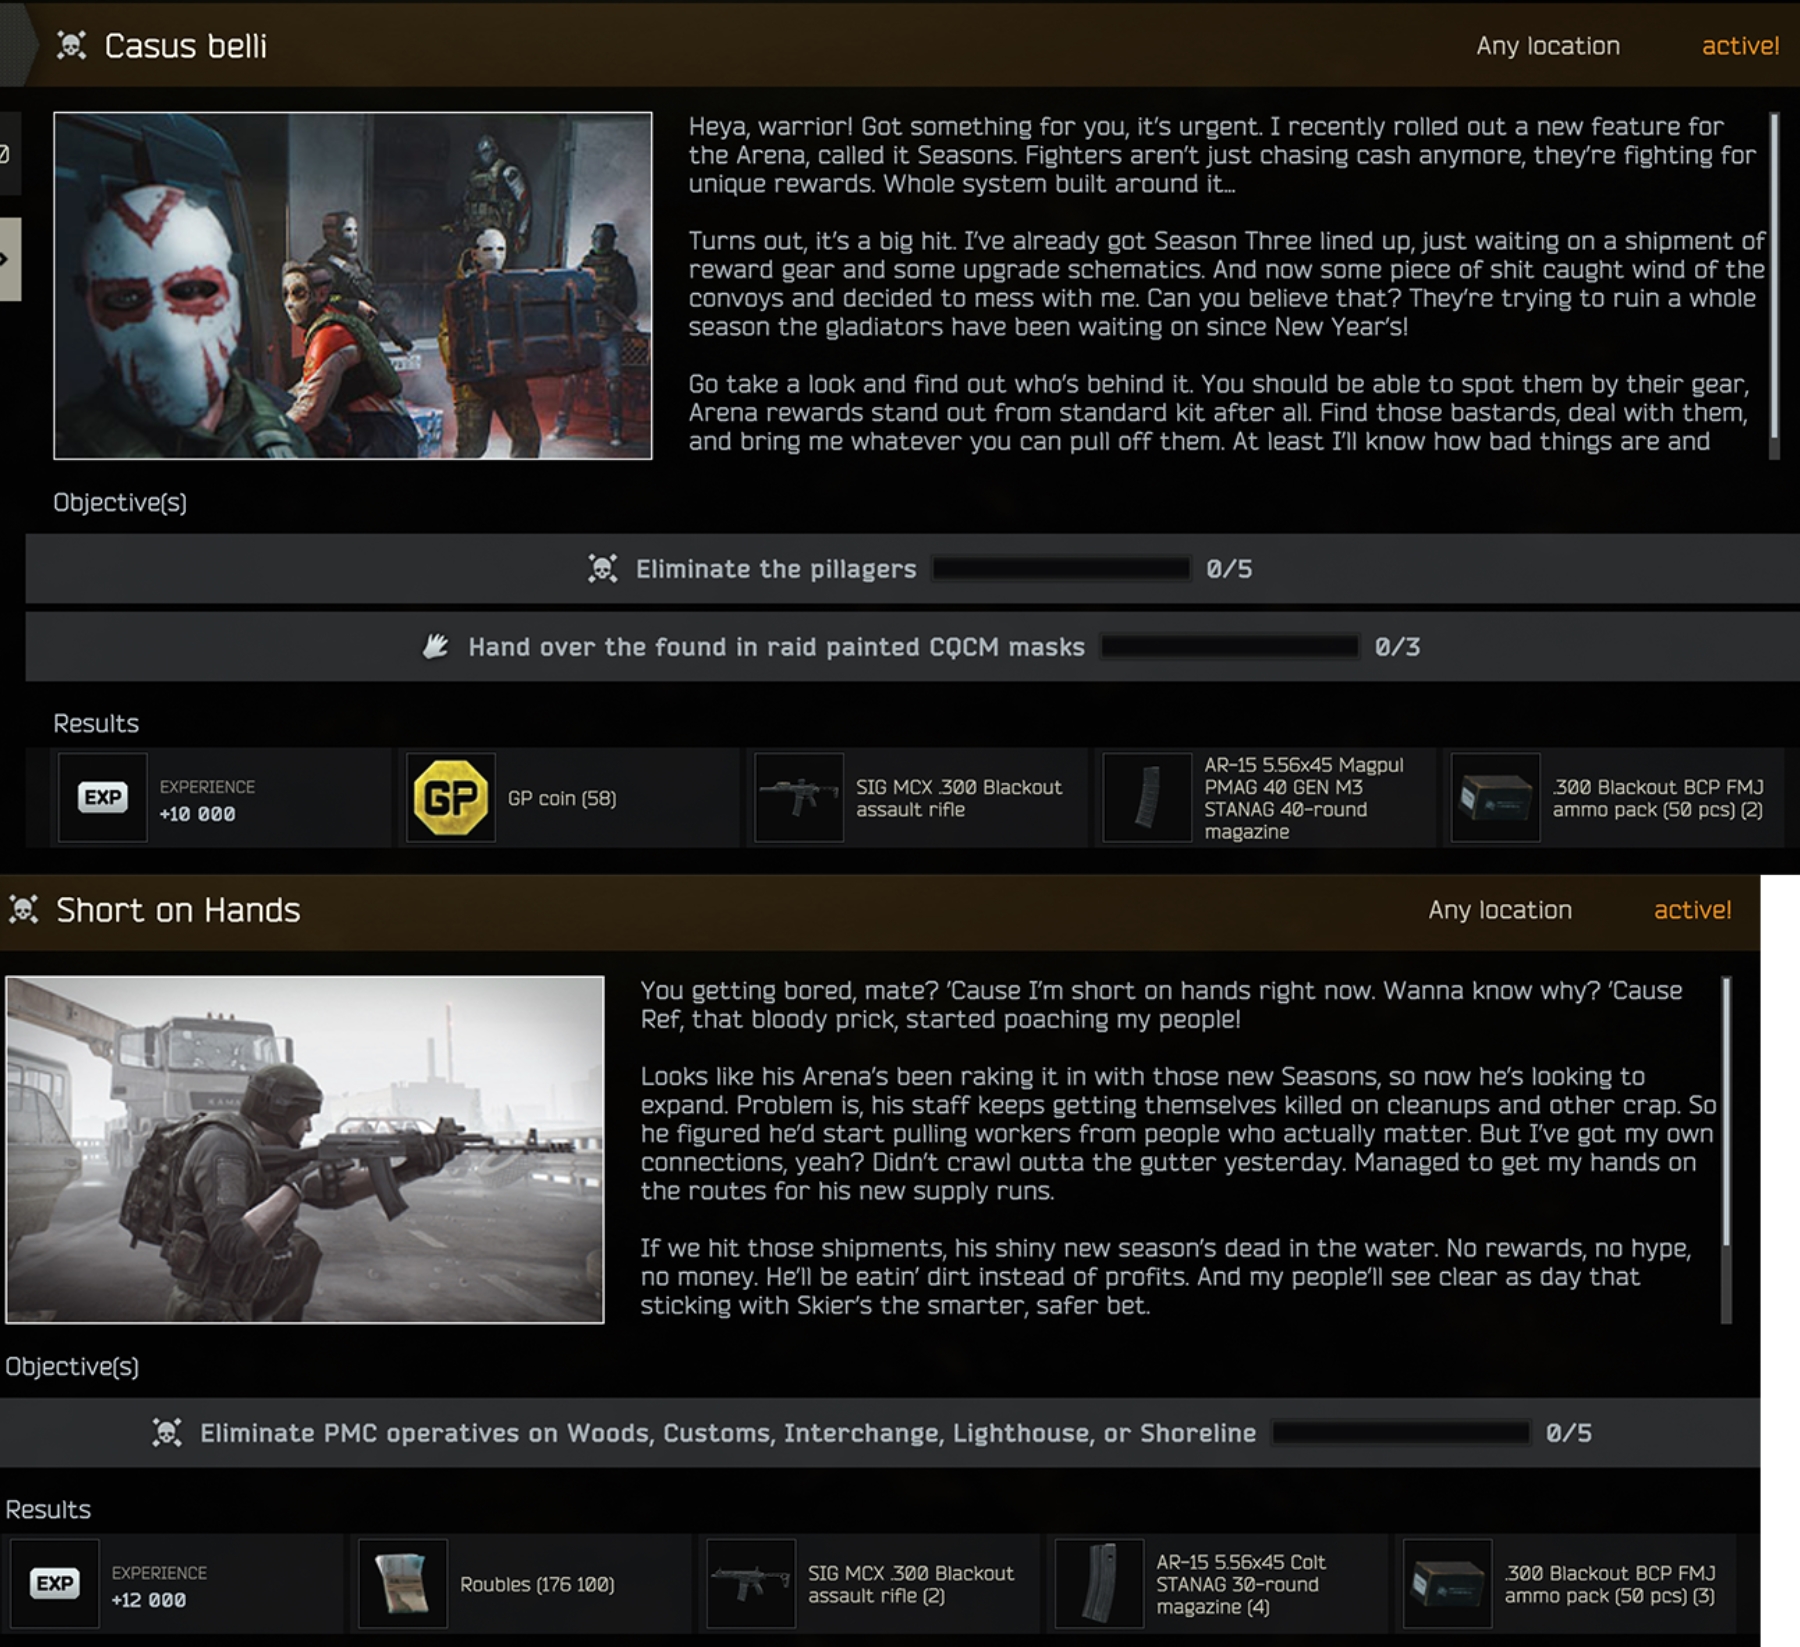Click the Casus belli description scrollbar

[x=1774, y=286]
